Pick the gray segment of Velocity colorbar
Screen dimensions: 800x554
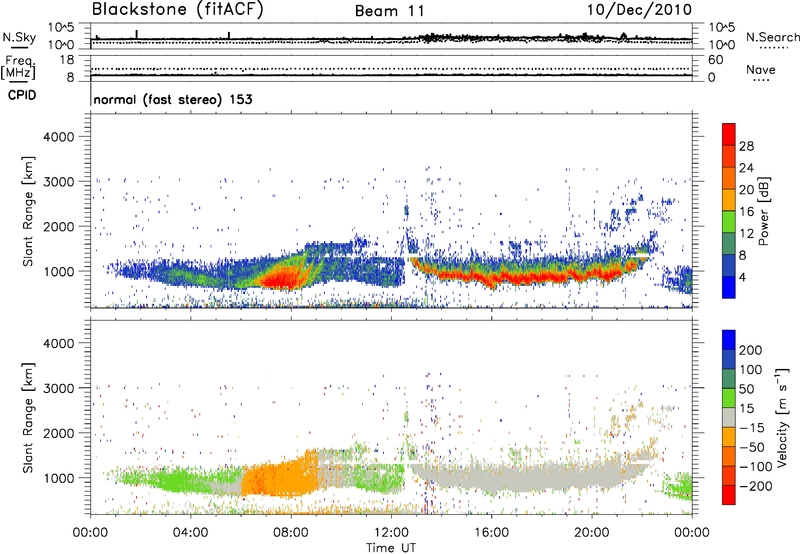coord(729,417)
